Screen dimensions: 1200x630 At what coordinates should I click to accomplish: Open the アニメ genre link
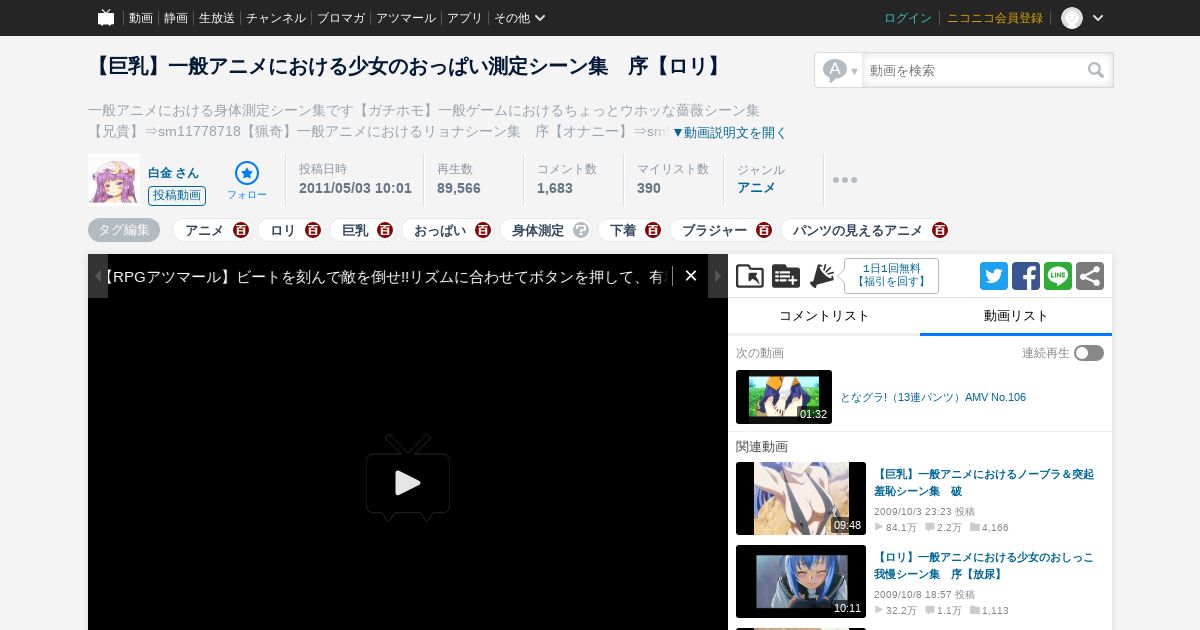point(756,188)
